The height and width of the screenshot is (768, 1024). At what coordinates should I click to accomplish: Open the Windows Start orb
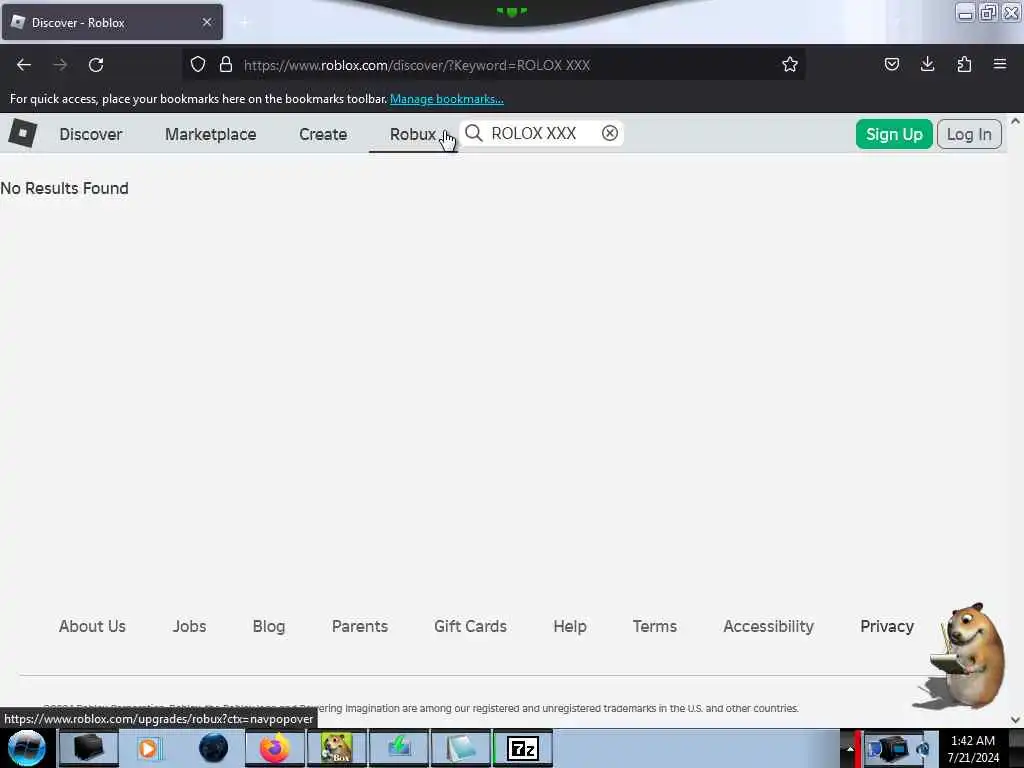(27, 748)
